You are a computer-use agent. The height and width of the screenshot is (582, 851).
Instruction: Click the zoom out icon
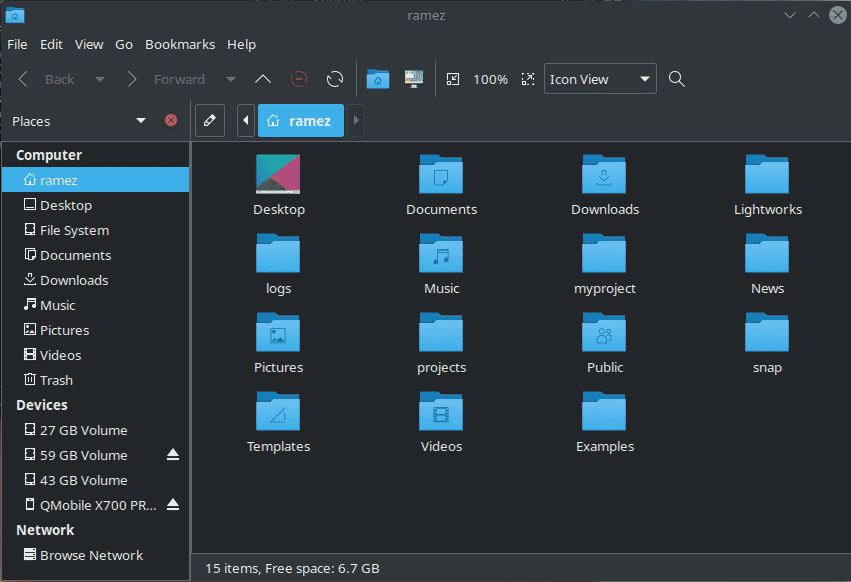(x=453, y=79)
